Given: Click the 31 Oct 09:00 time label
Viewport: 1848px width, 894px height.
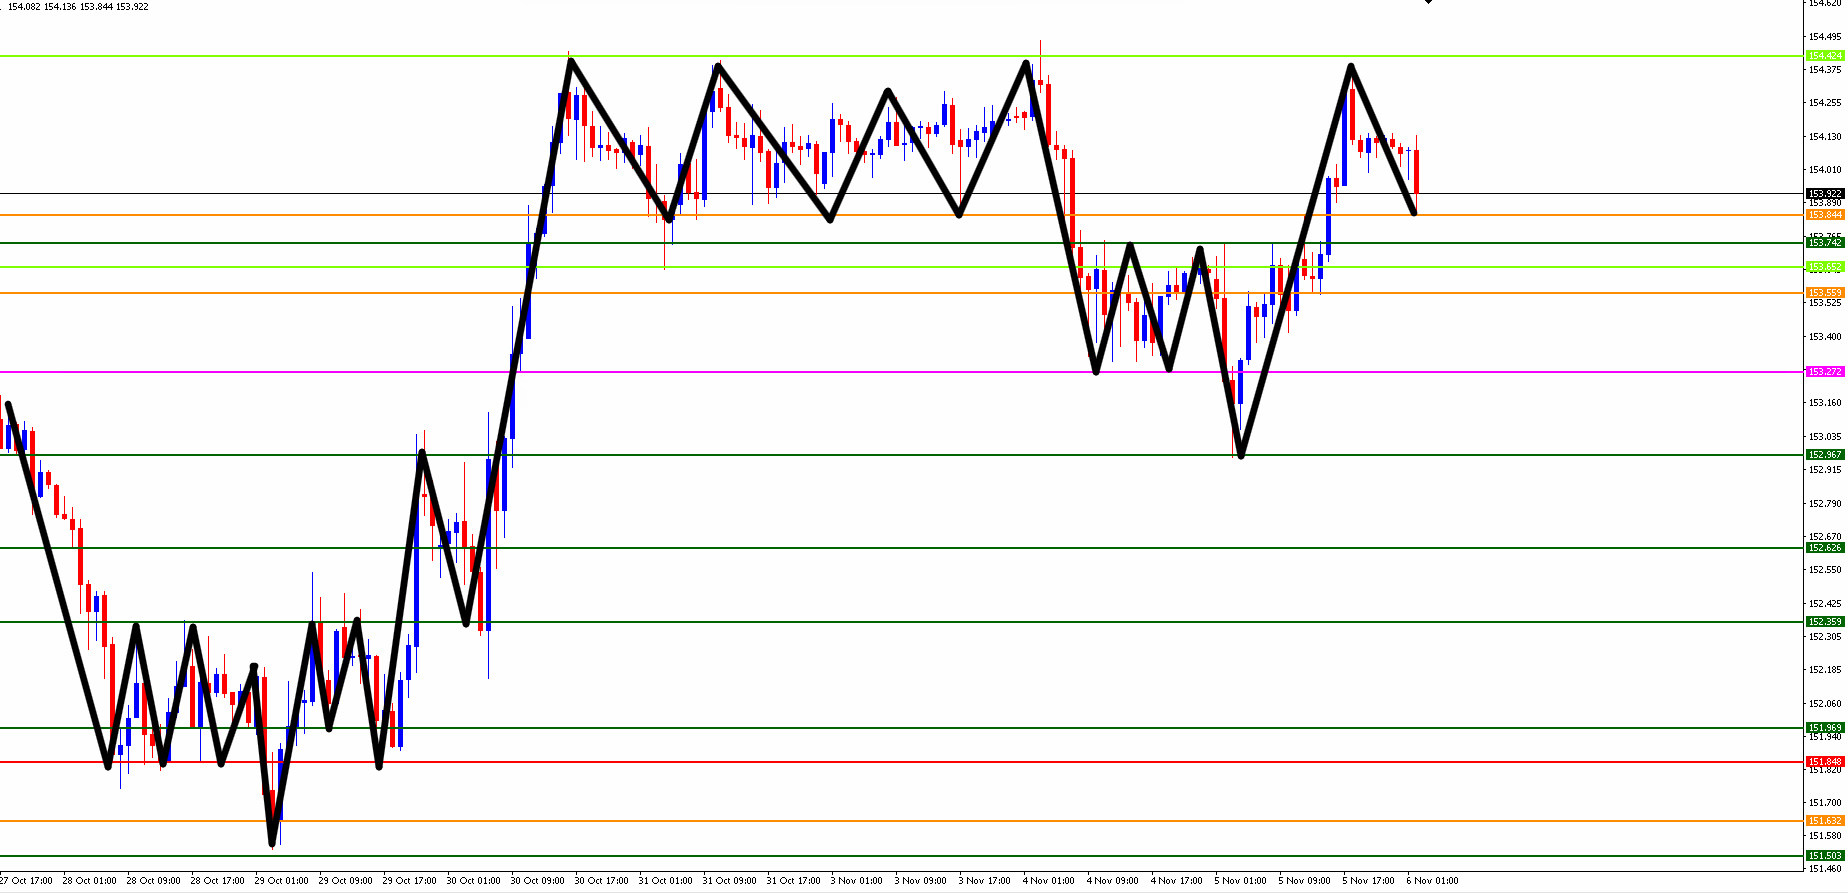Looking at the screenshot, I should (x=729, y=881).
